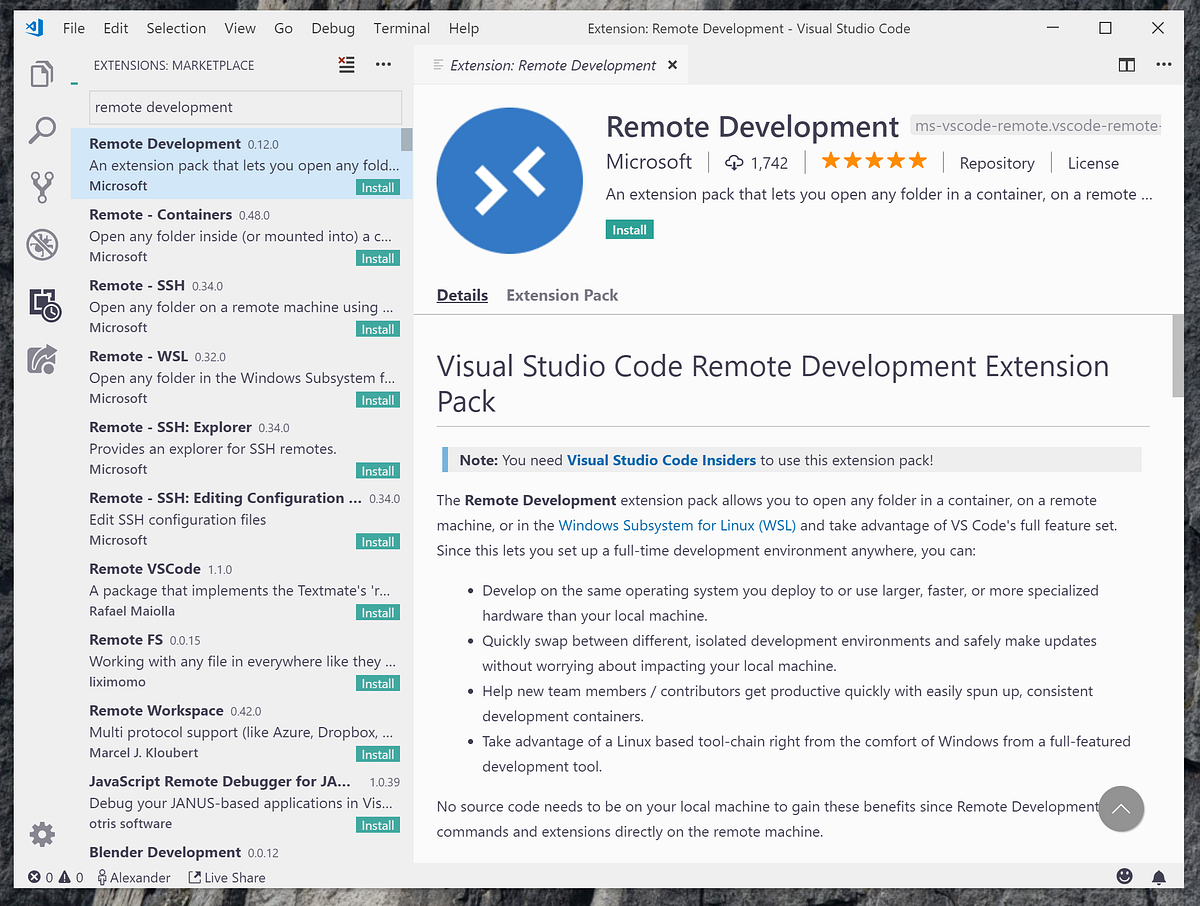This screenshot has height=906, width=1200.
Task: Select Remote - Containers list entry
Action: (241, 235)
